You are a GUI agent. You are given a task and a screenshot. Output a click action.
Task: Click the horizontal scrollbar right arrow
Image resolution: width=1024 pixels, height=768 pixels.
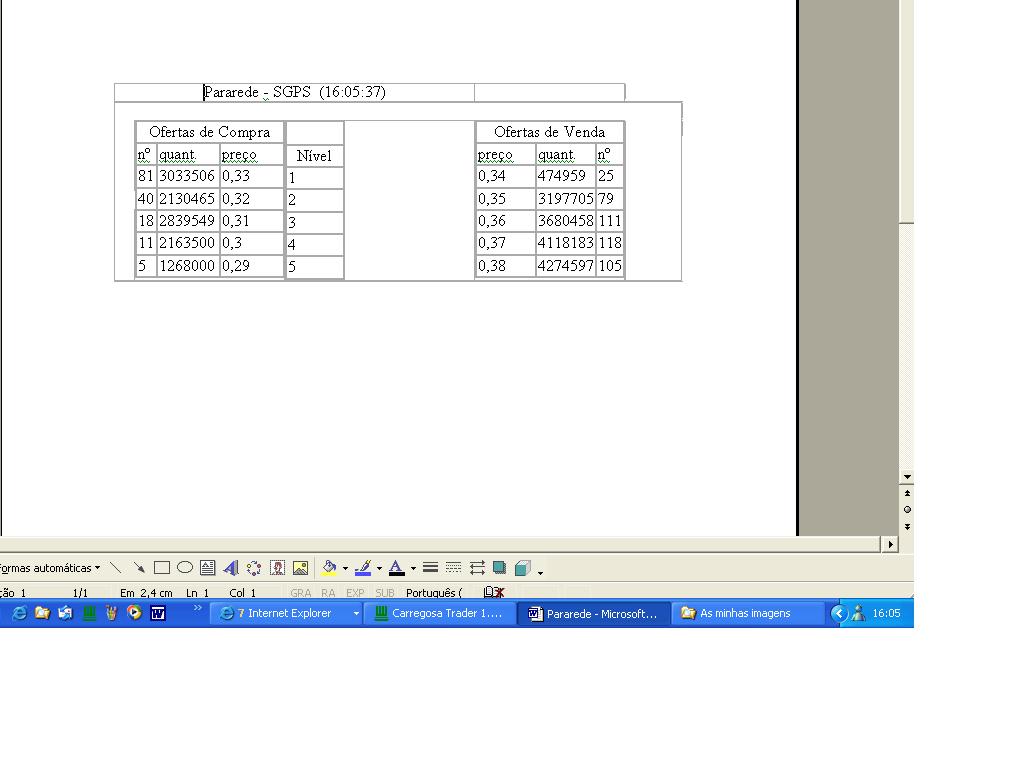890,544
